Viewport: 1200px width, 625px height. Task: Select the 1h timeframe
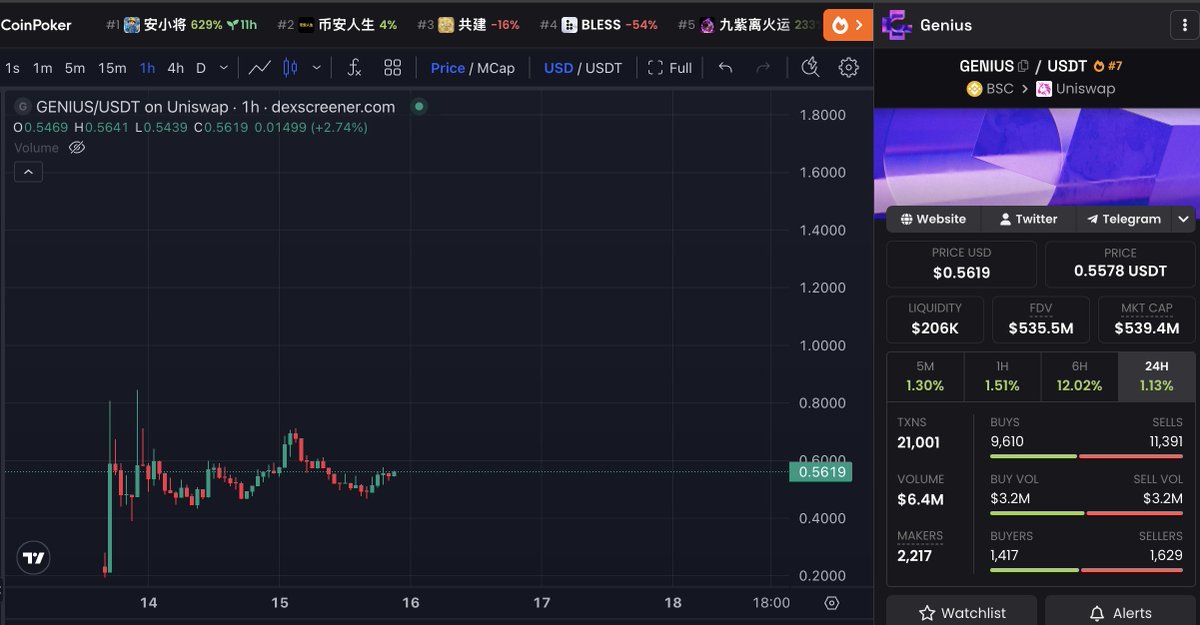coord(147,68)
